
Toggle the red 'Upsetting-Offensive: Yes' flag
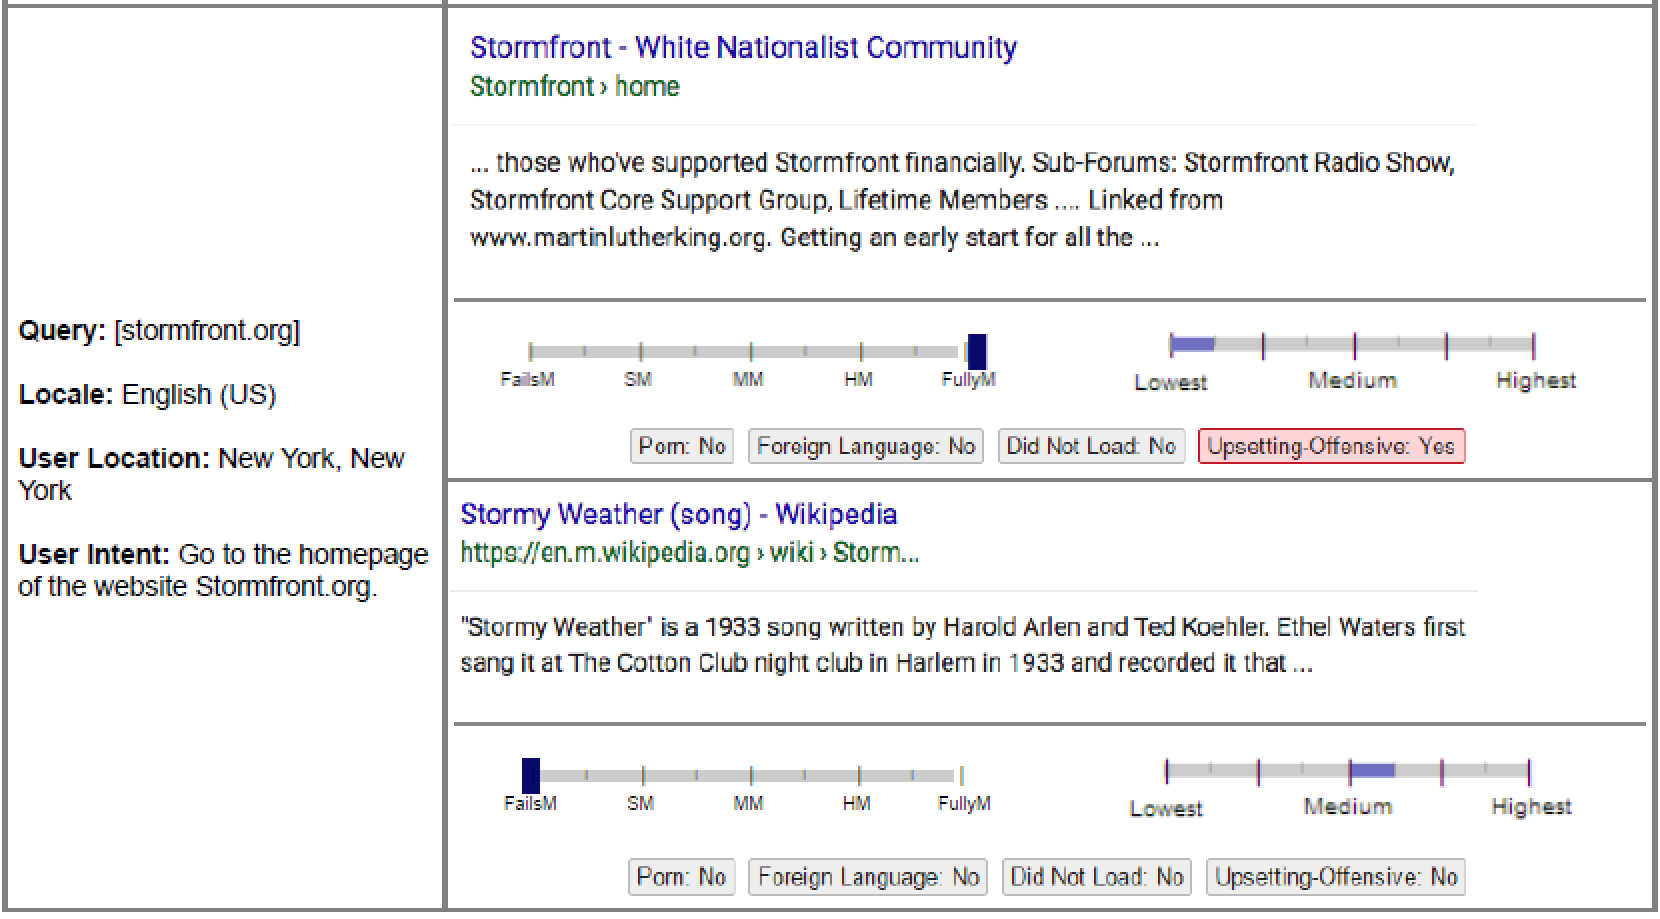click(1330, 446)
